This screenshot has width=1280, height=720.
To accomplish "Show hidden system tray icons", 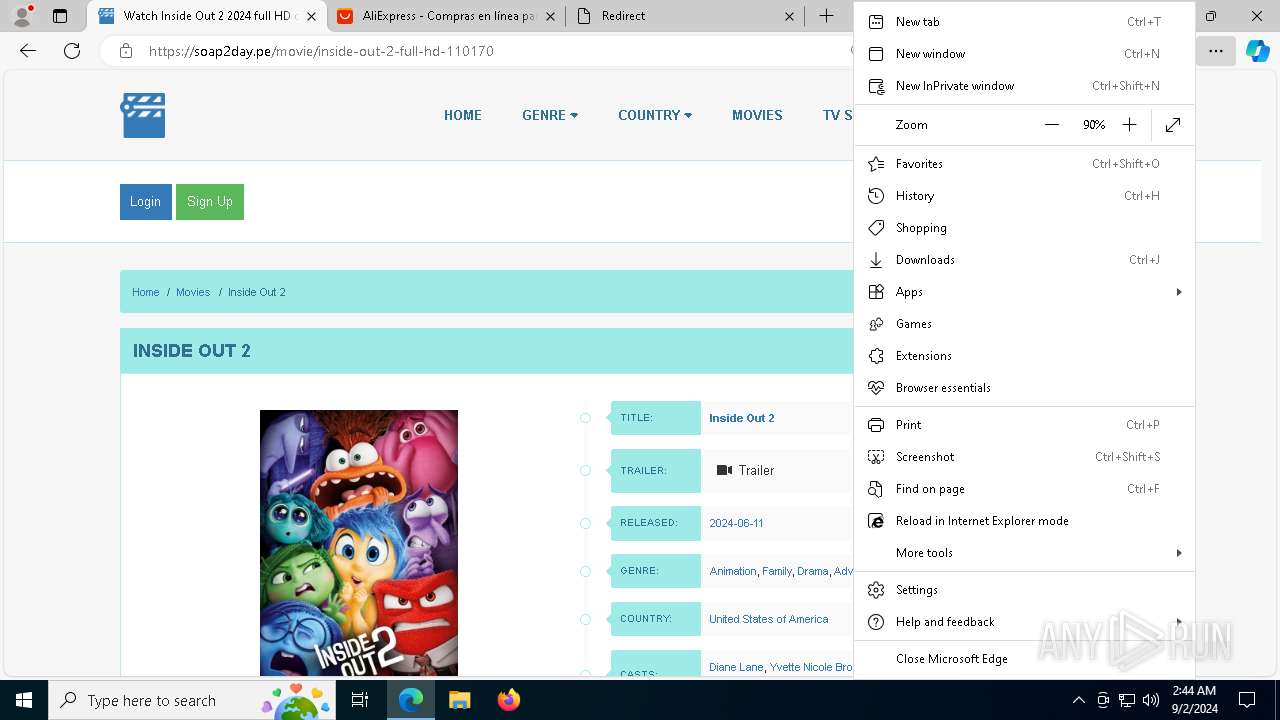I will point(1078,700).
